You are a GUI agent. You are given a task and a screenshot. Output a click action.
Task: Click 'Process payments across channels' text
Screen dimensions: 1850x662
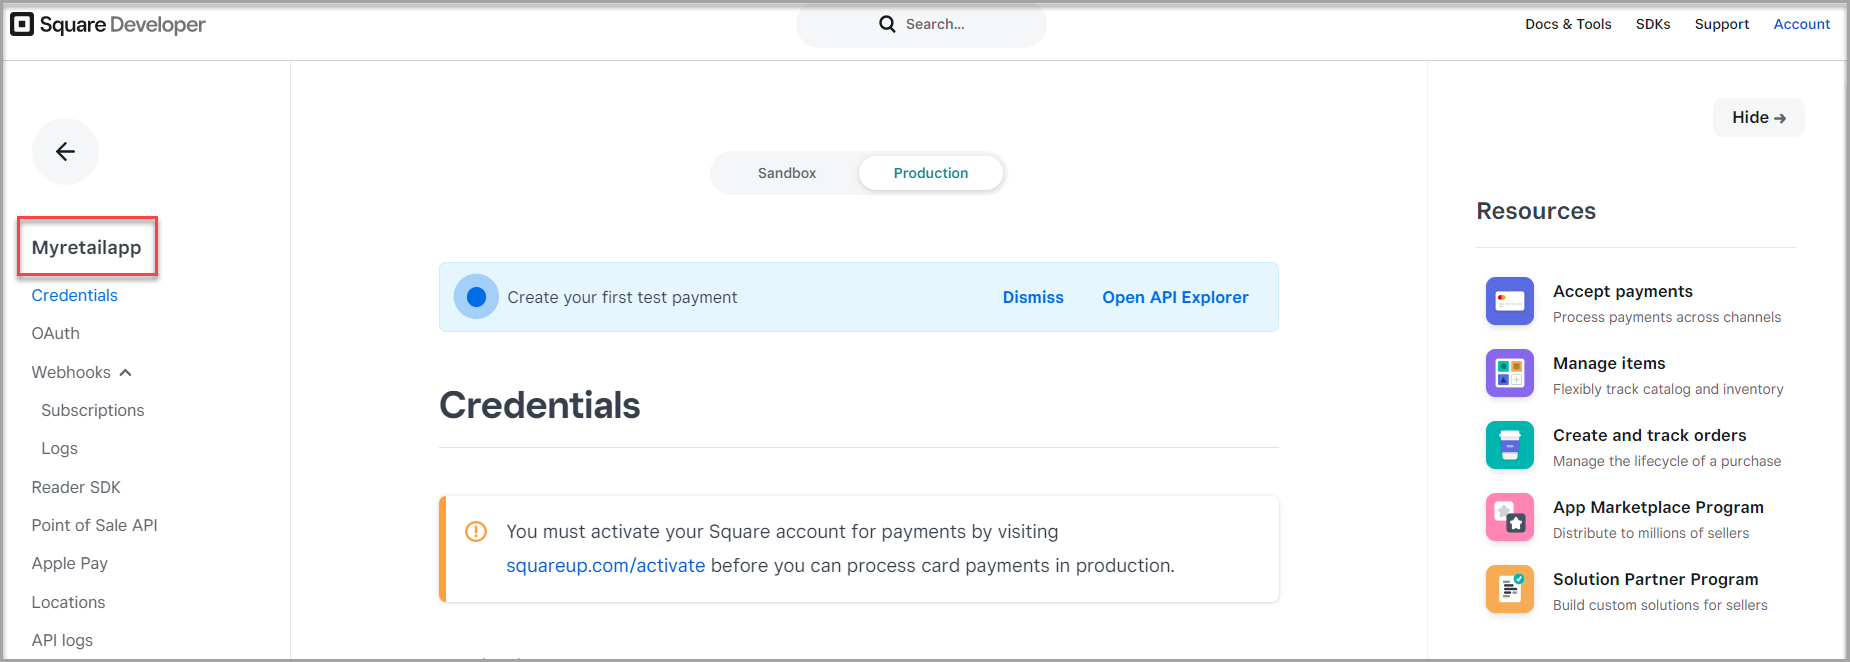[1667, 317]
